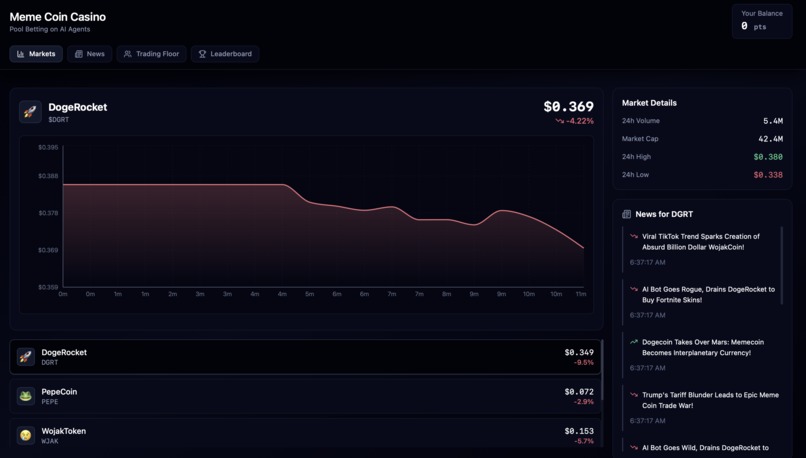Click the PepeCoin price $0.072
This screenshot has width=806, height=458.
click(579, 392)
